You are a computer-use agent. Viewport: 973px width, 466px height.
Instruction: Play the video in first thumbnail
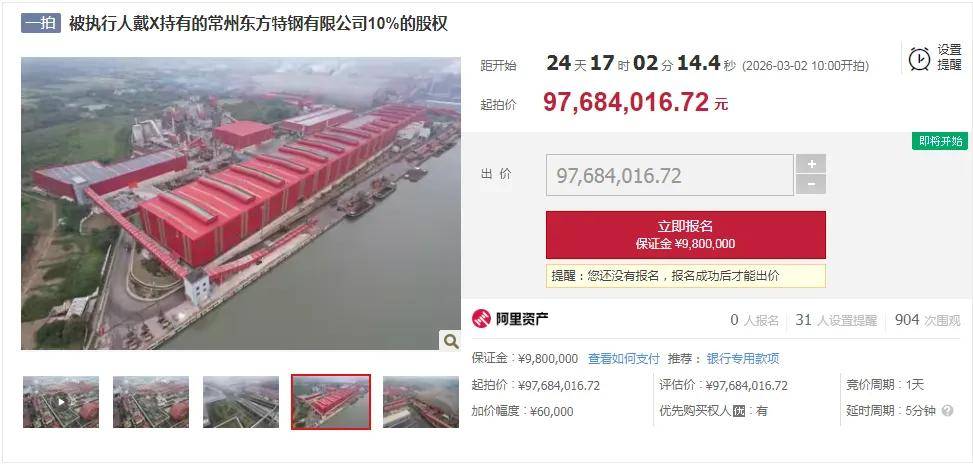pos(61,401)
